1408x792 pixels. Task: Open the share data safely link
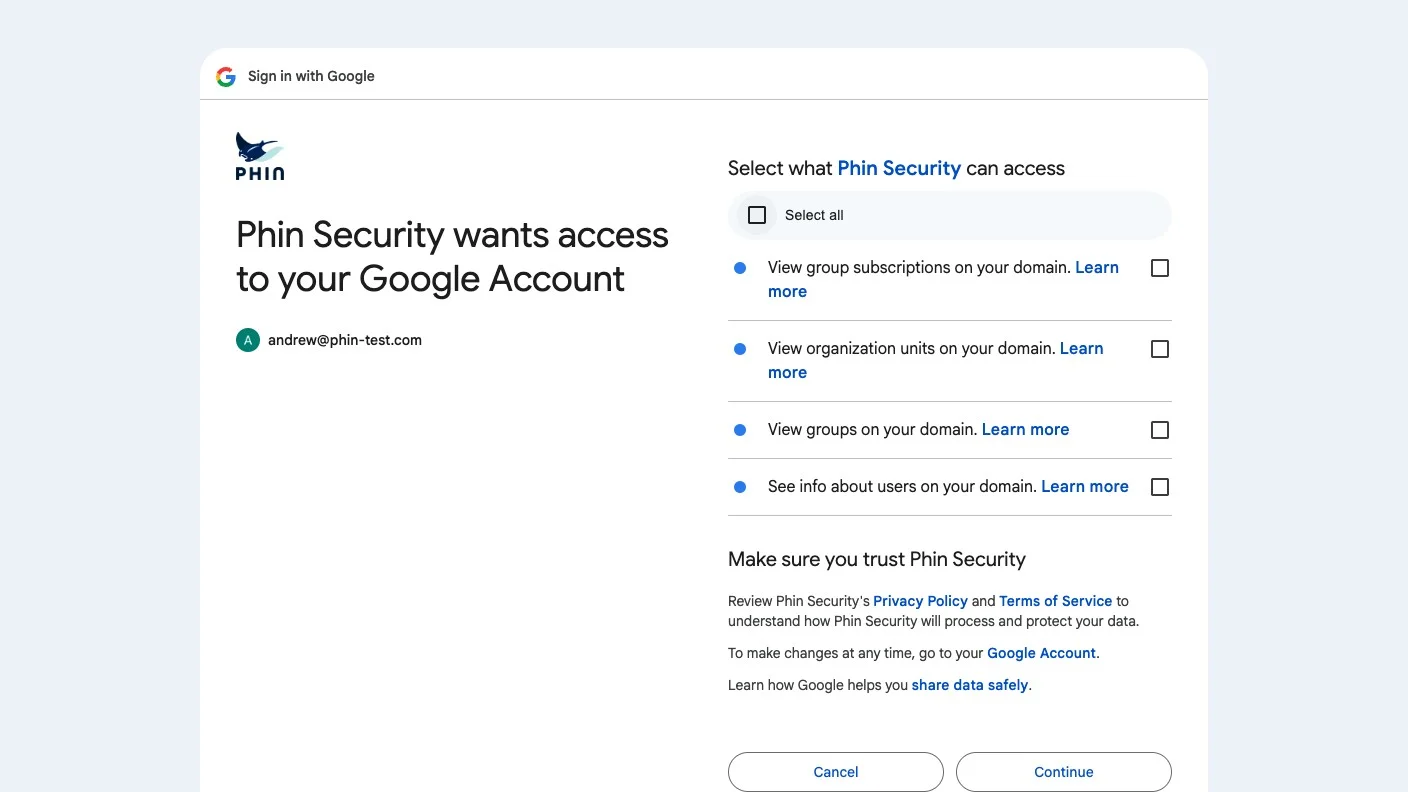970,685
